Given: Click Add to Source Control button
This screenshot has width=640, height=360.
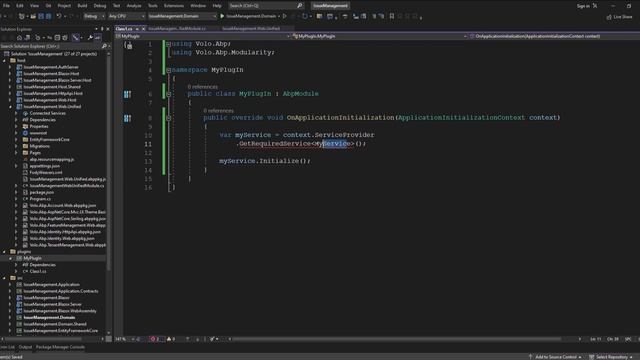Looking at the screenshot, I should [555, 357].
